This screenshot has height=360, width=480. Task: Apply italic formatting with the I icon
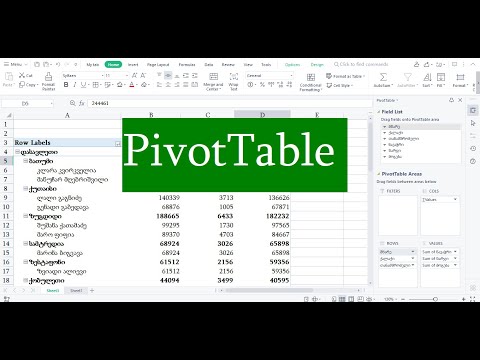75,85
